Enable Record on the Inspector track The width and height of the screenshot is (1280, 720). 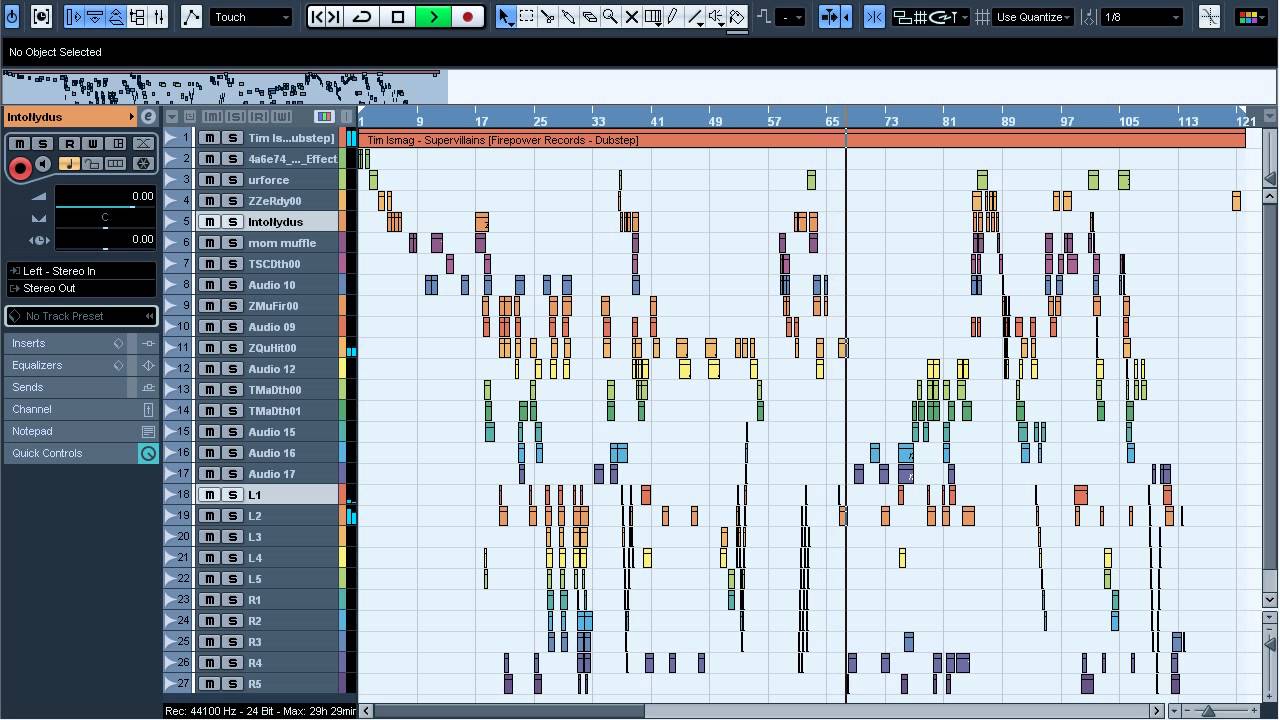(x=19, y=167)
